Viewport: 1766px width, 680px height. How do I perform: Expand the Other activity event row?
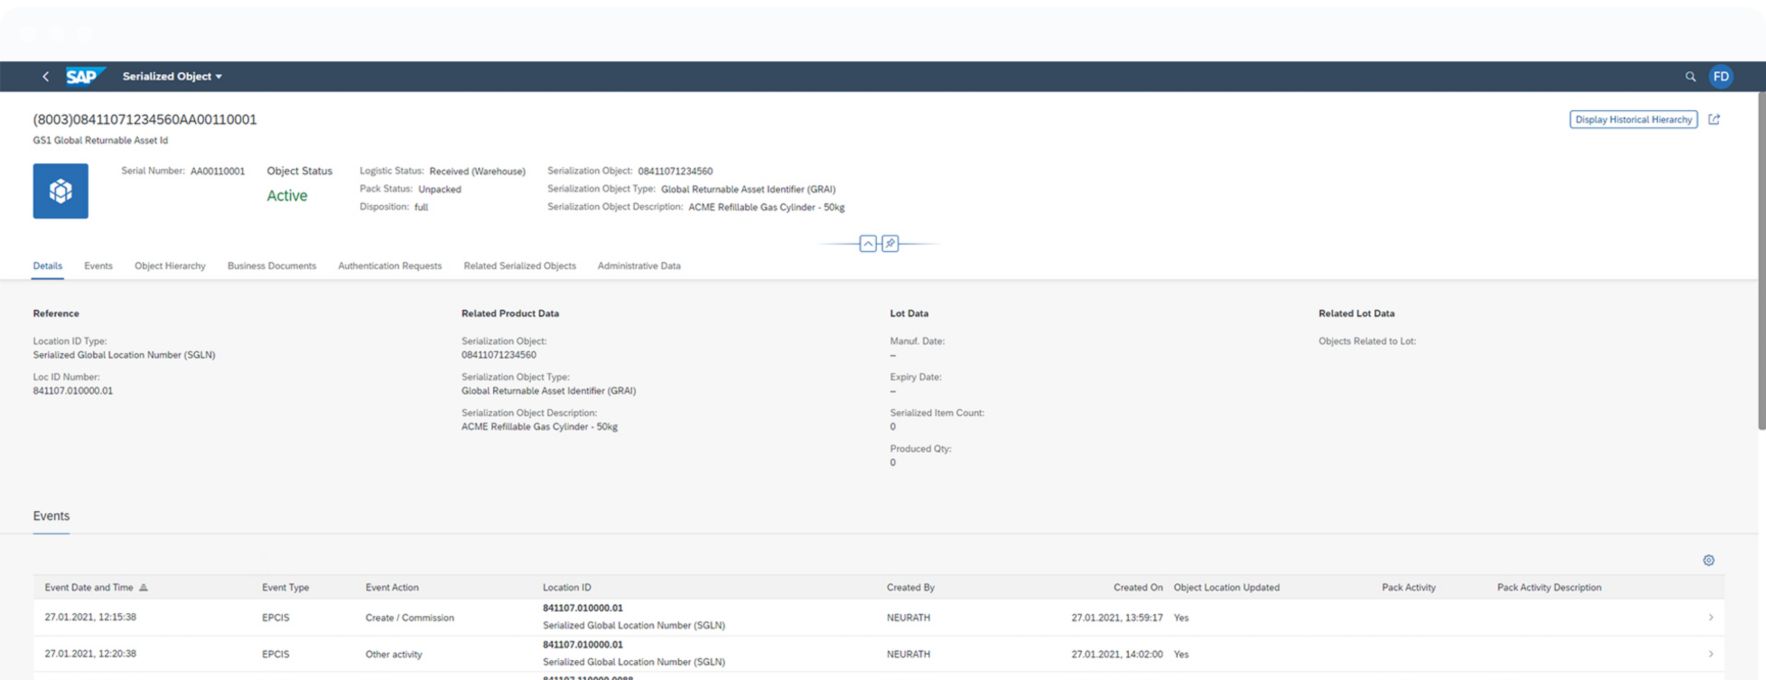pos(1710,654)
